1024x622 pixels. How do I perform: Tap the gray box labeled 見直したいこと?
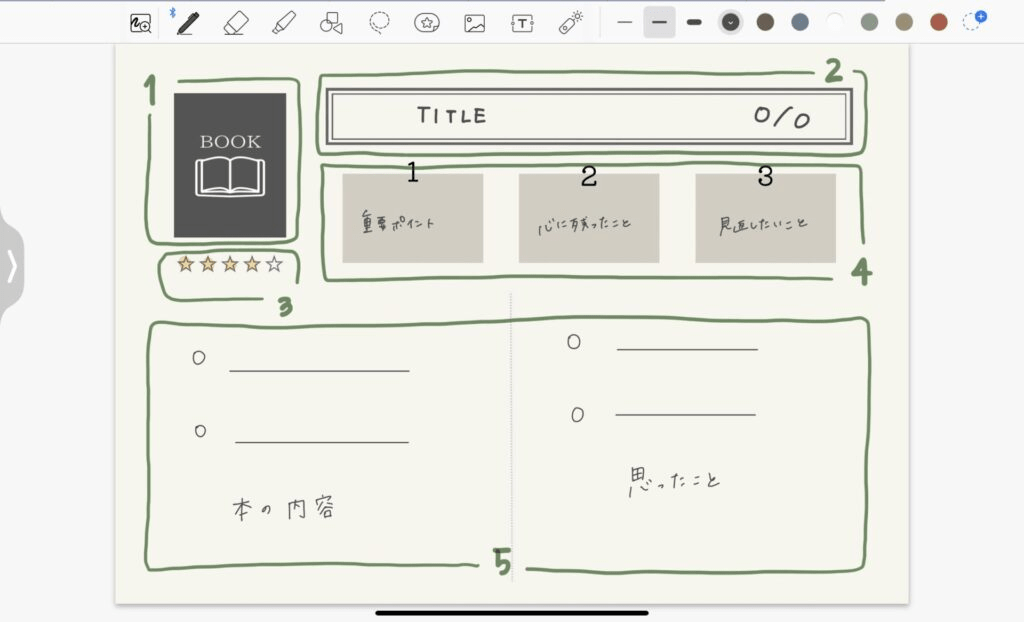pos(765,218)
